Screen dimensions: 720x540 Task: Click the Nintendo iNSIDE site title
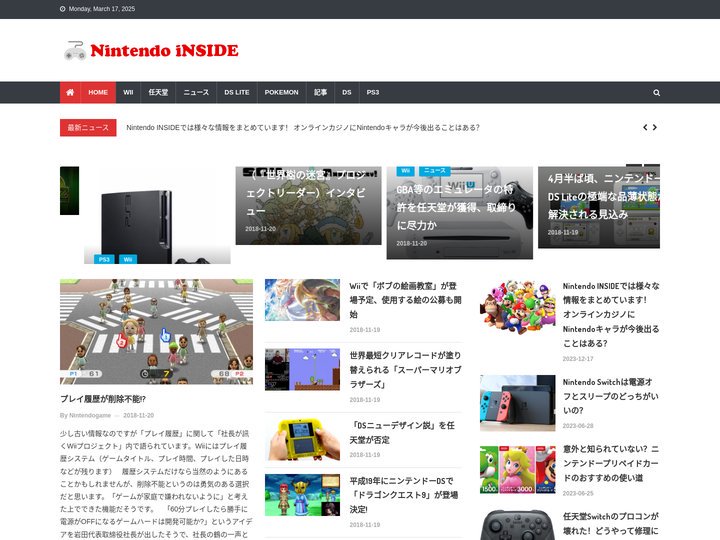tap(164, 50)
